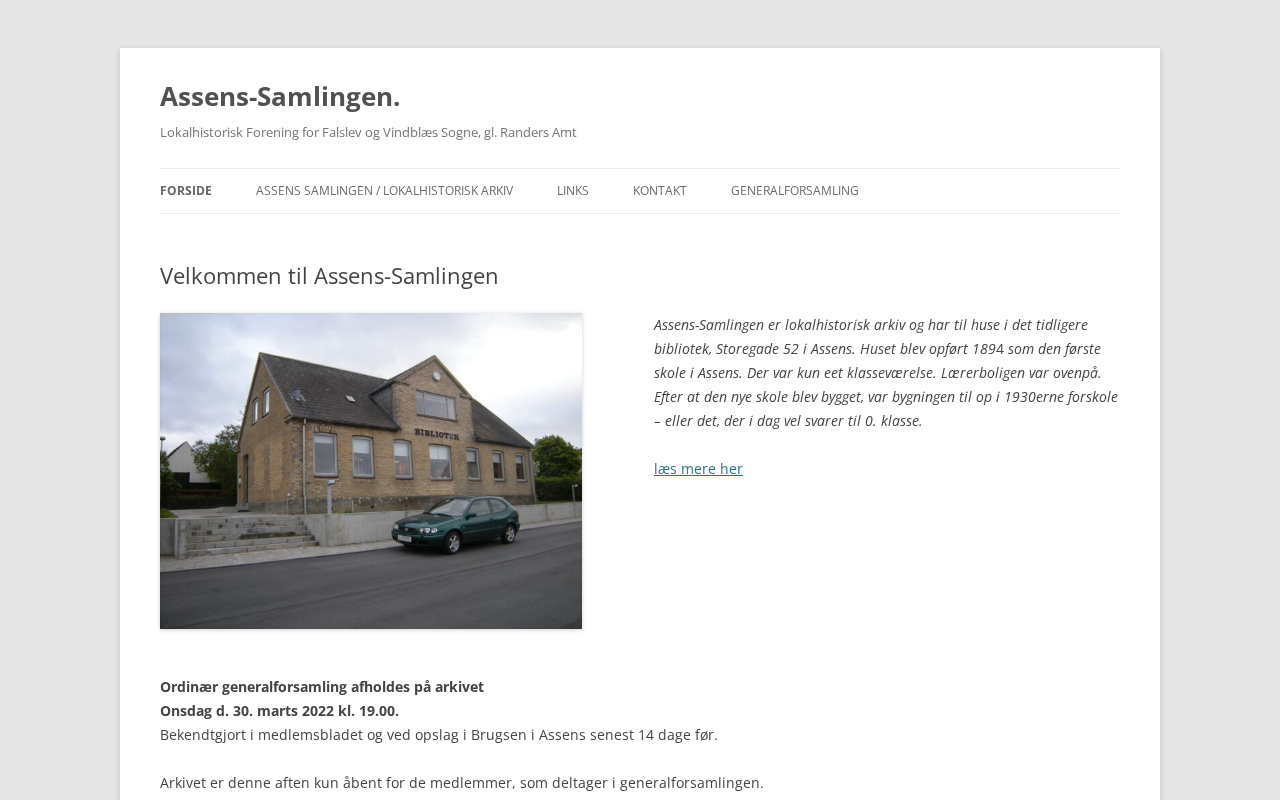Click the asphalt road in the photo
The image size is (1280, 800).
coord(371,590)
